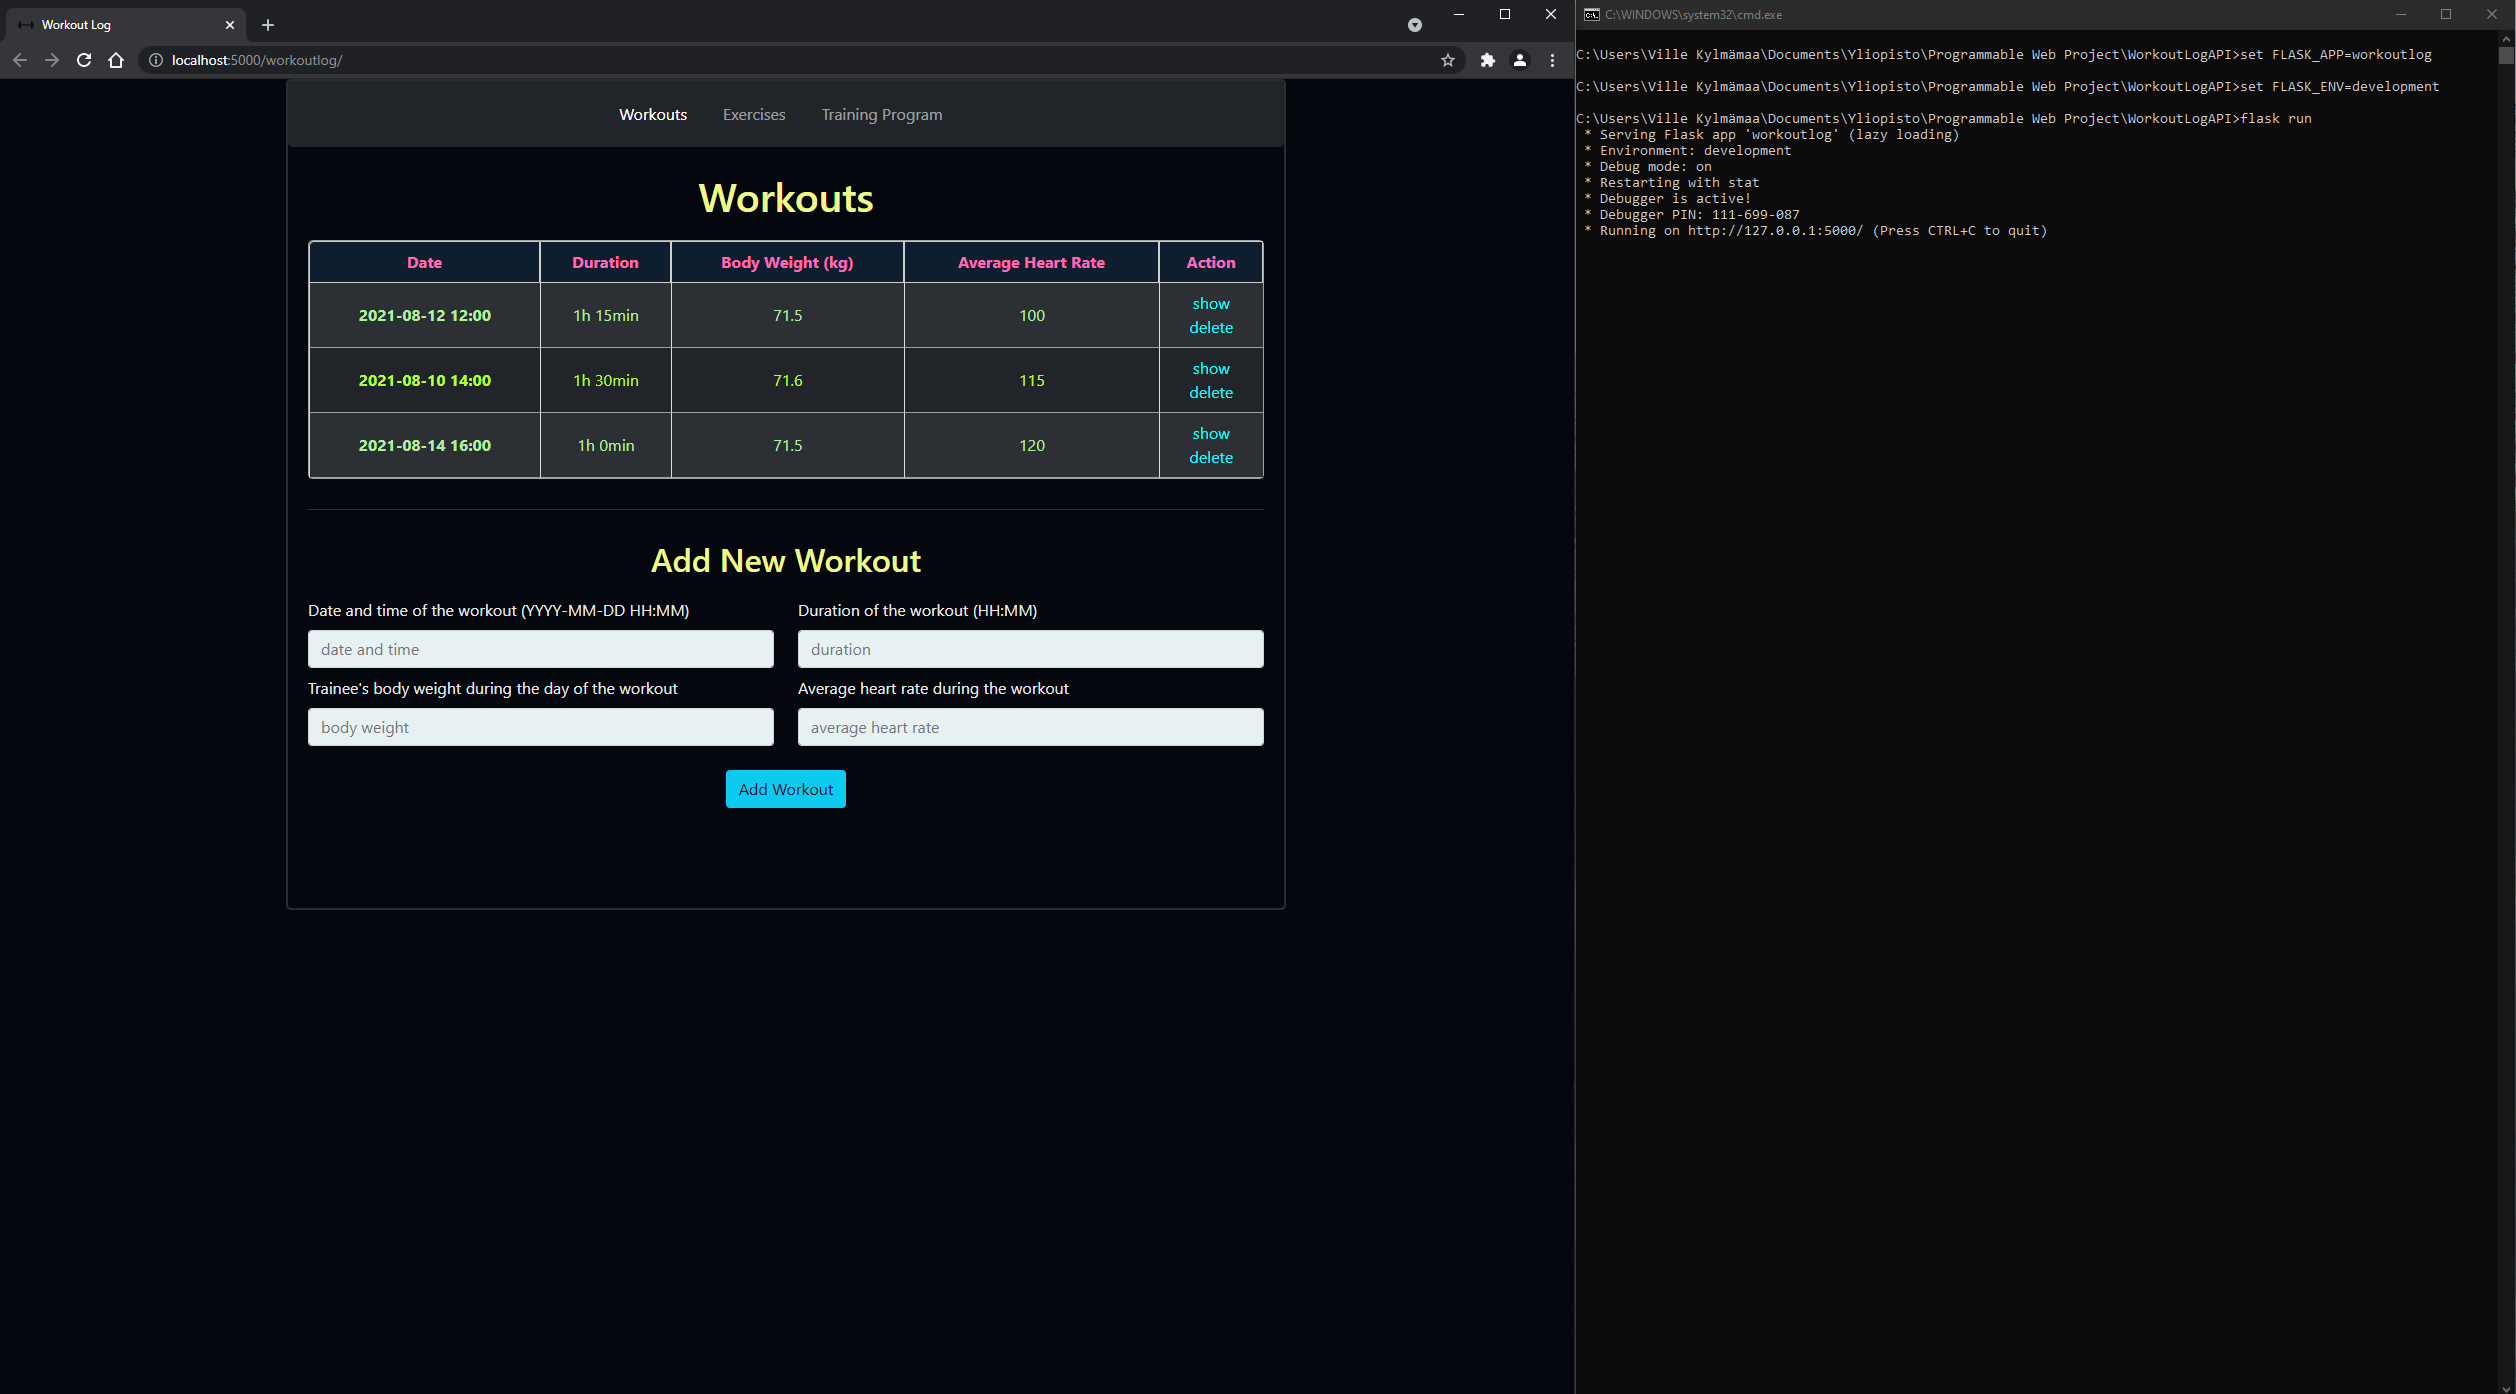Expand the tab search dropdown arrow

tap(1414, 25)
